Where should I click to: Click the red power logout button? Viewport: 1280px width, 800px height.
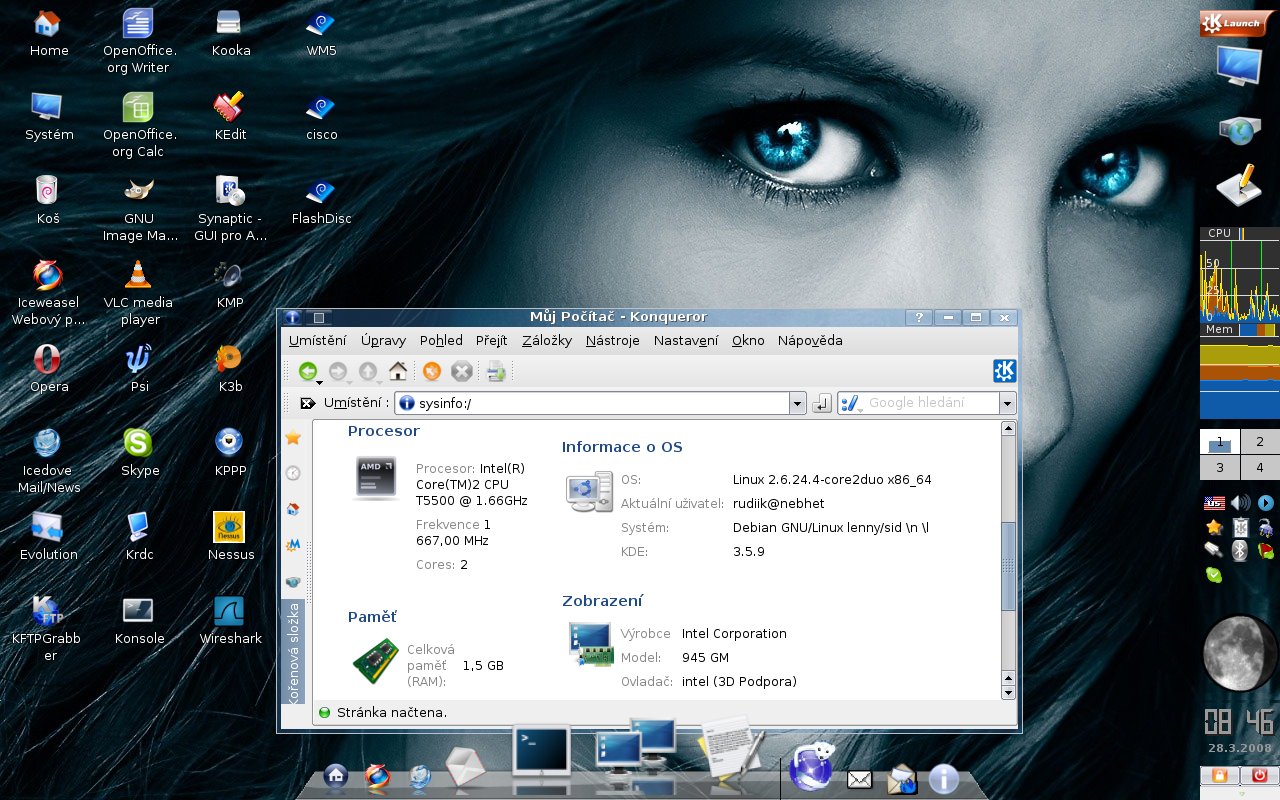pyautogui.click(x=1259, y=775)
